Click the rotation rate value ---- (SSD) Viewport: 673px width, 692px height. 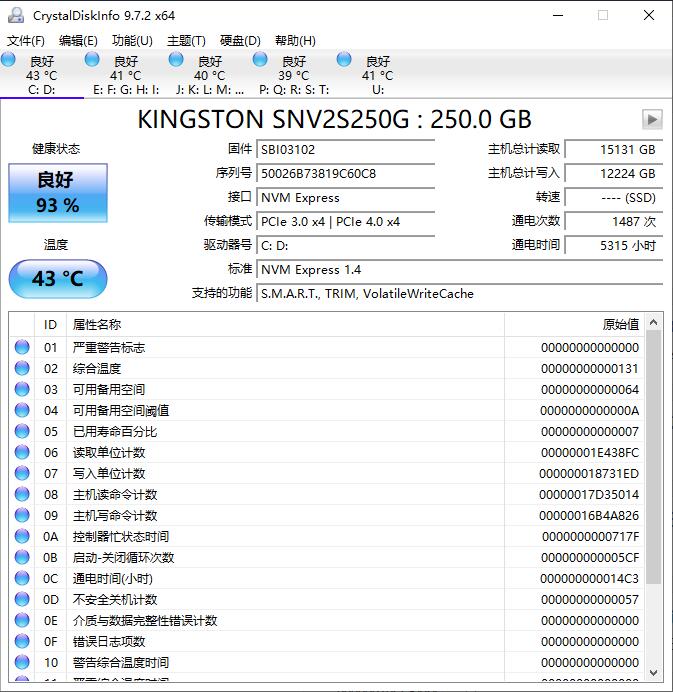614,197
